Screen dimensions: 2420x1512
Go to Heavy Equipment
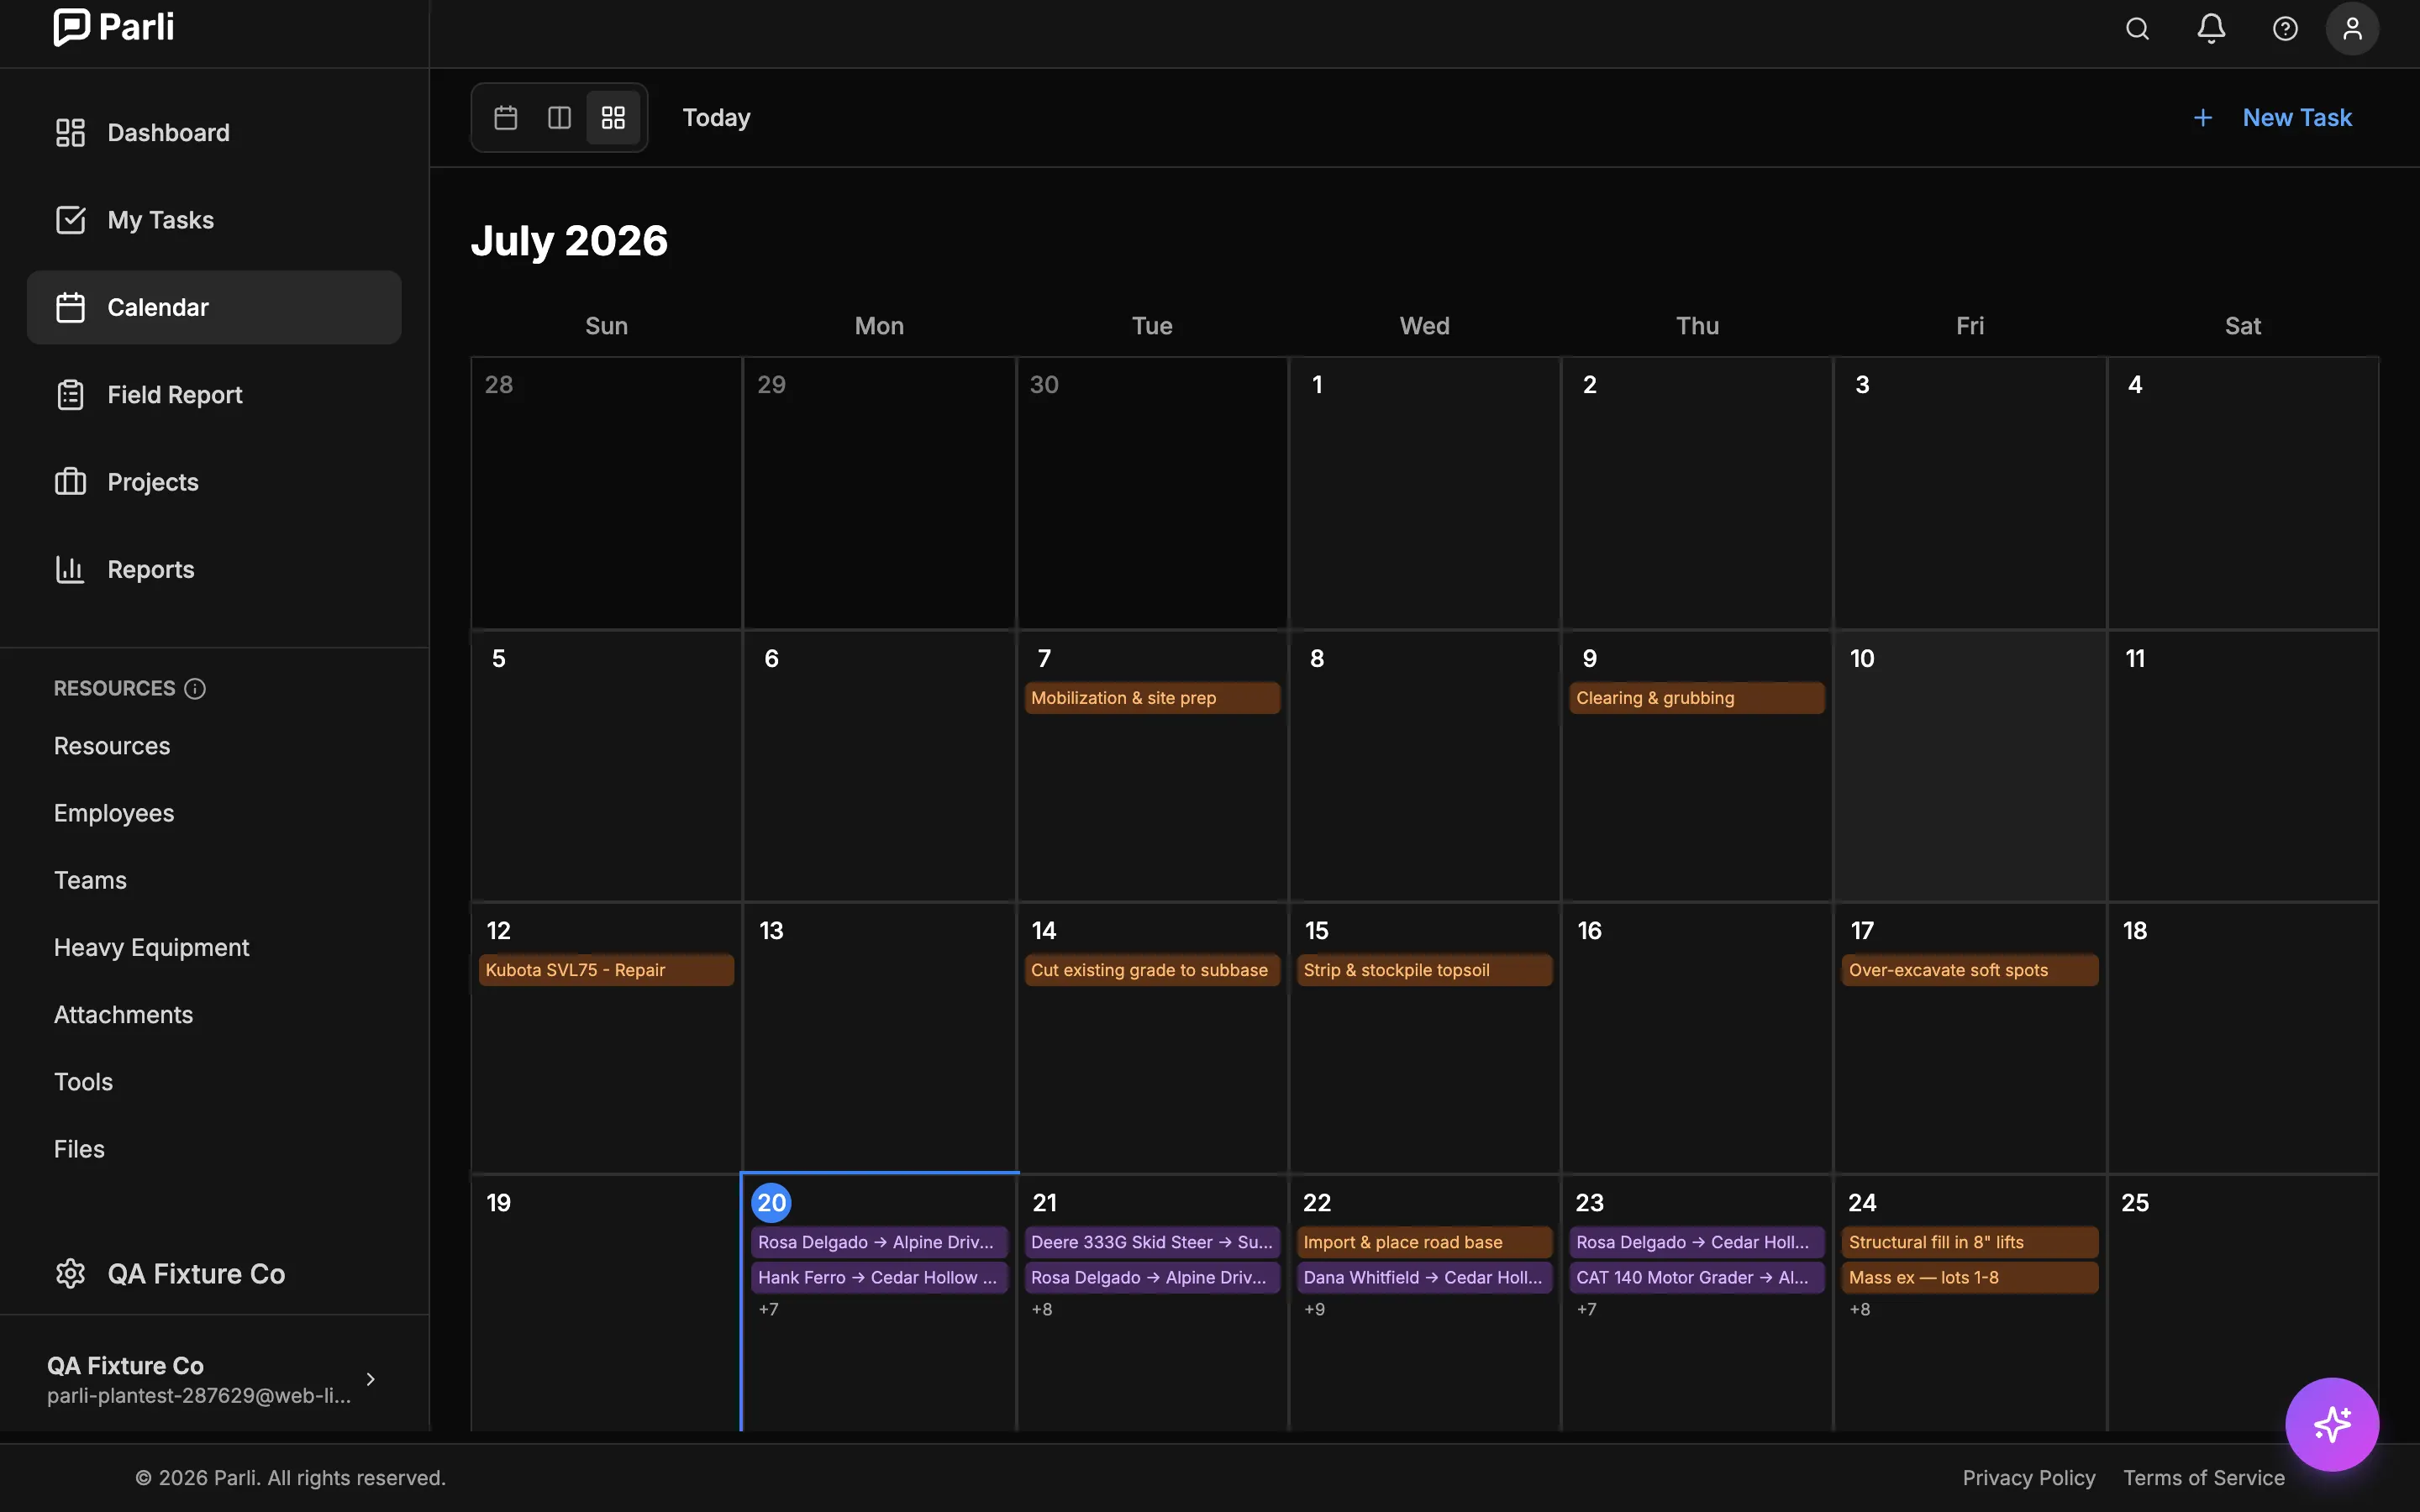(x=151, y=948)
